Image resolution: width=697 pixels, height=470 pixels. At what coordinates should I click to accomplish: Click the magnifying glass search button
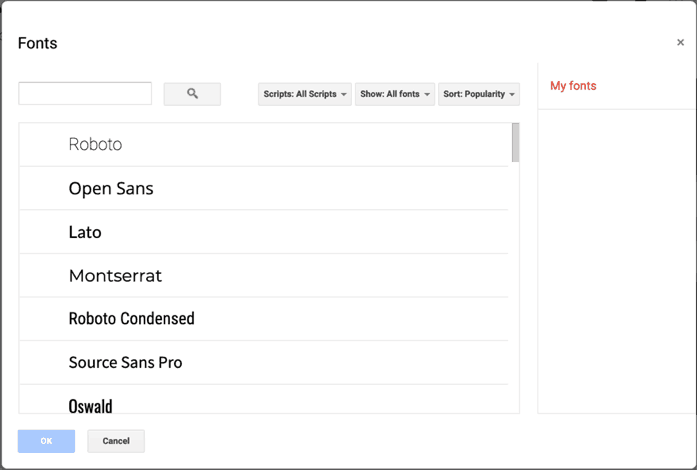tap(192, 94)
